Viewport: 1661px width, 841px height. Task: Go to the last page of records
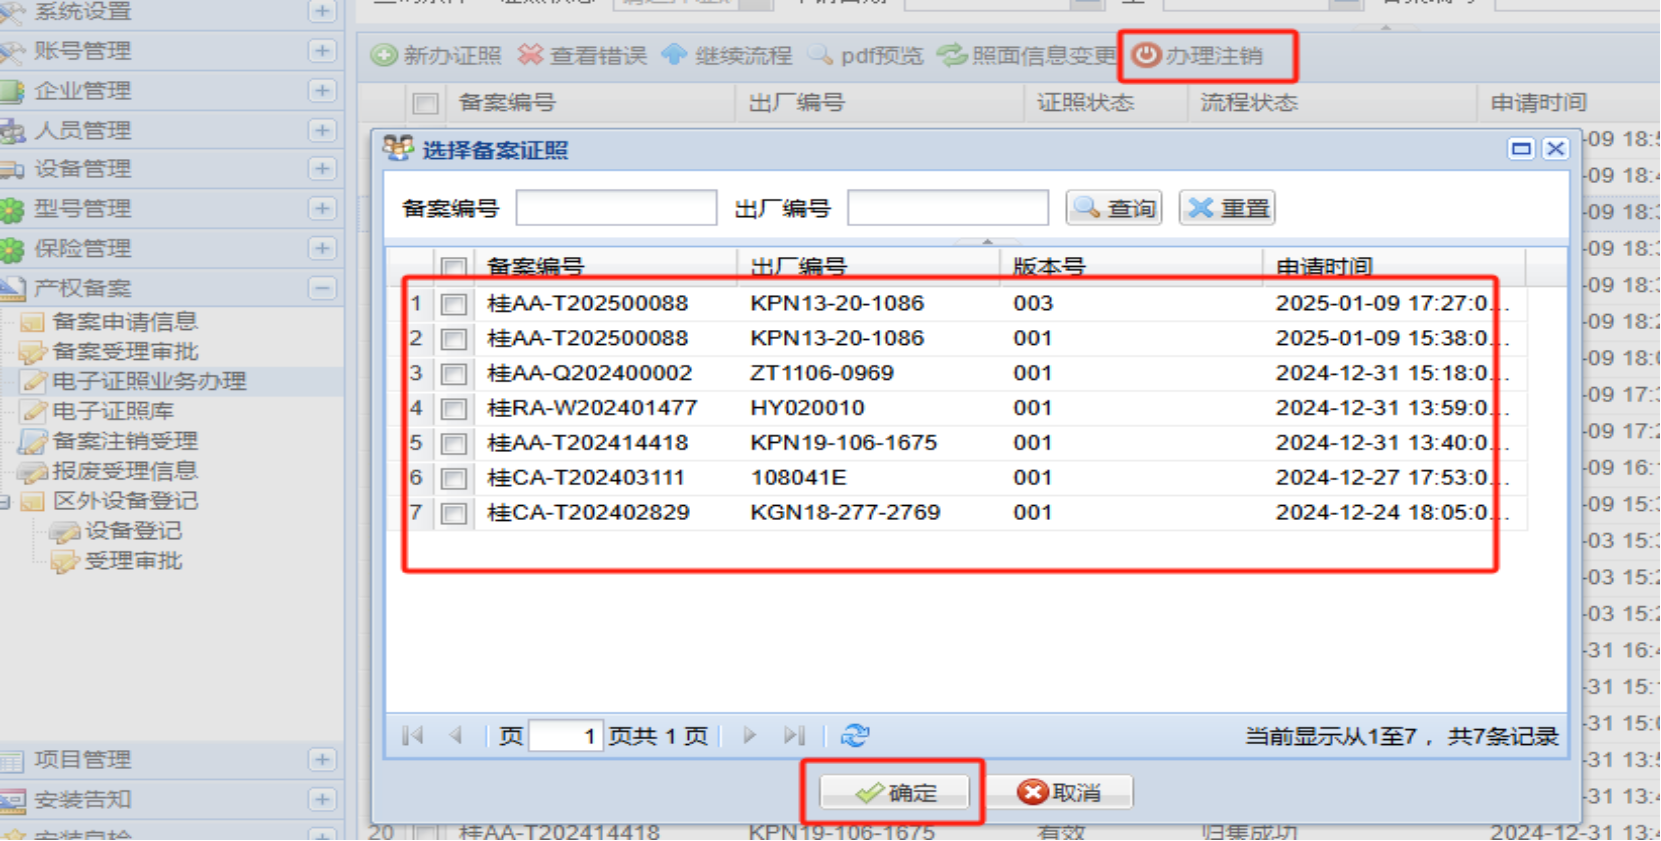[x=794, y=736]
